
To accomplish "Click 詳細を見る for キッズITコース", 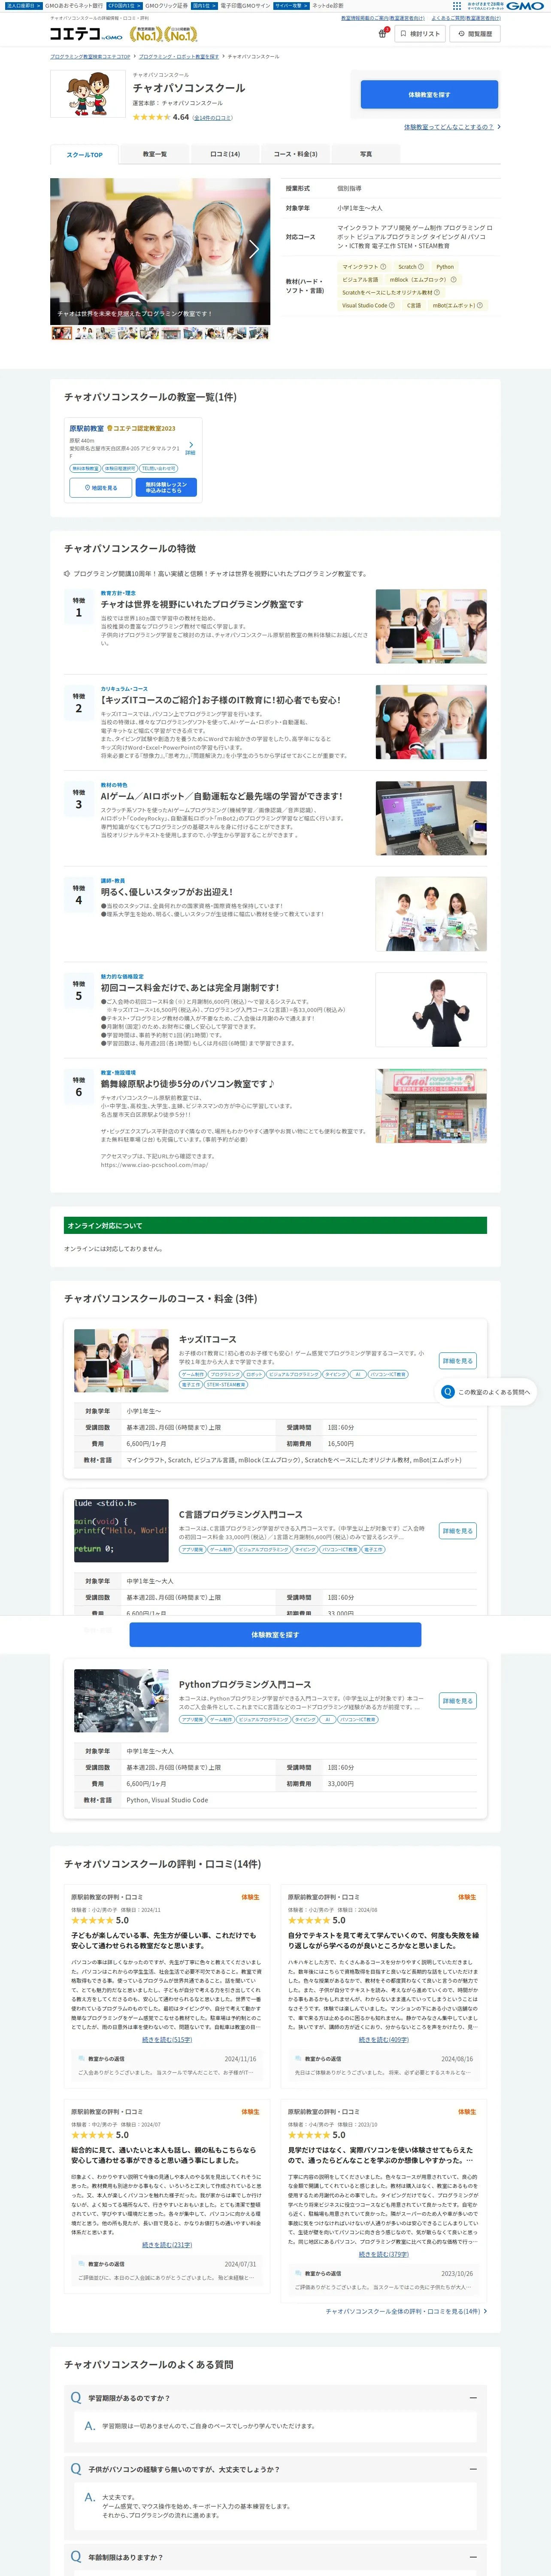I will click(x=458, y=1361).
